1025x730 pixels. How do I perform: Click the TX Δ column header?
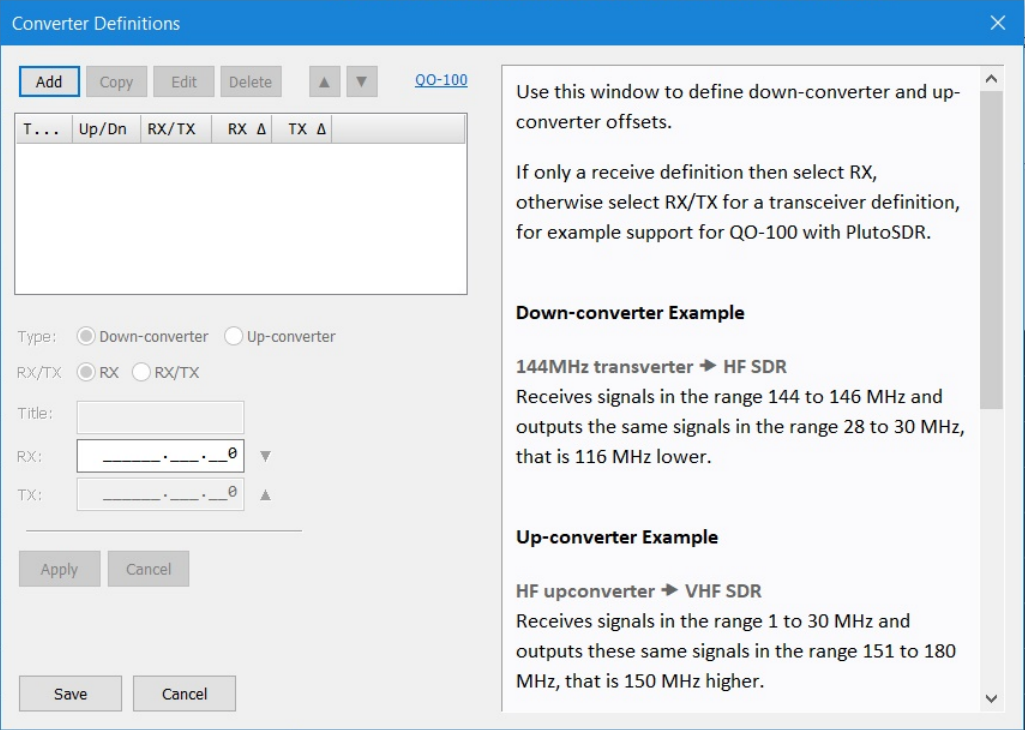(x=306, y=130)
